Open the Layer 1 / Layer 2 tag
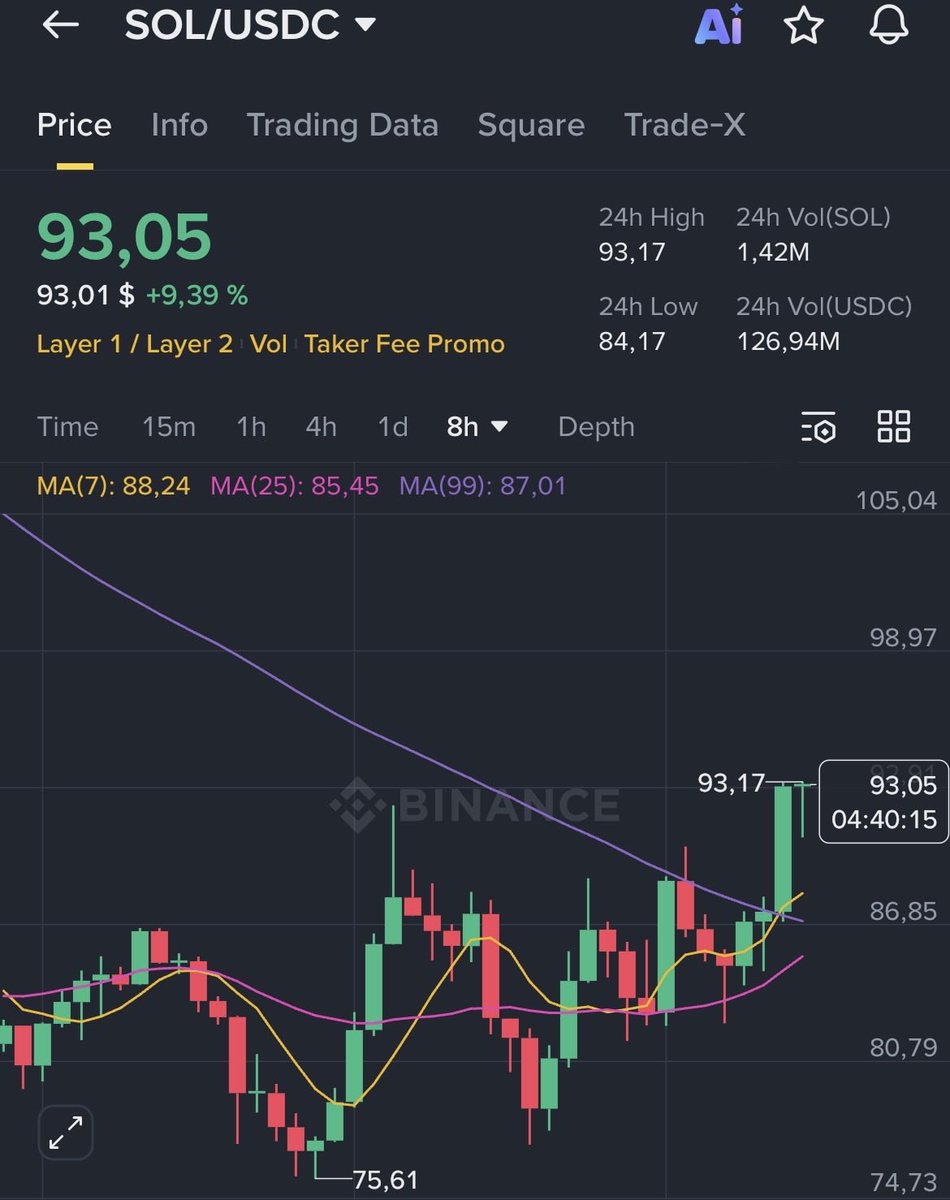The image size is (950, 1200). 135,344
